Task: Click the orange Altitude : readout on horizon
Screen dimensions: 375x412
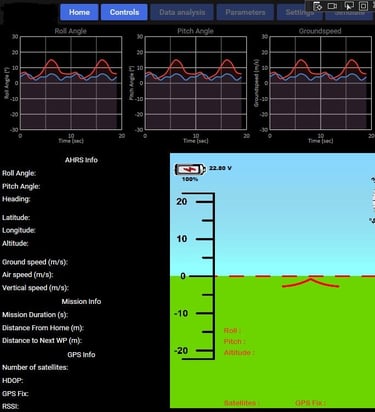Action: [x=239, y=352]
